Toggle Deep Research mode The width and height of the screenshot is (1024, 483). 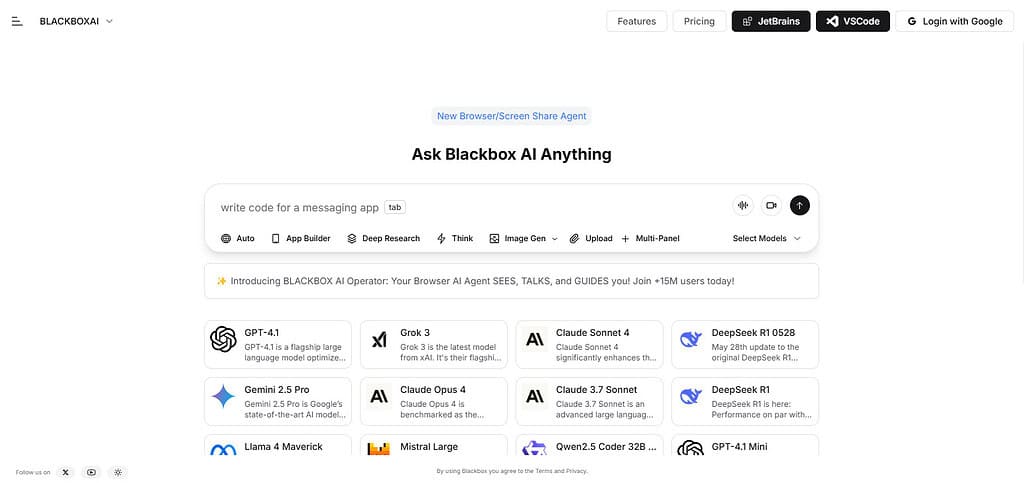click(383, 238)
